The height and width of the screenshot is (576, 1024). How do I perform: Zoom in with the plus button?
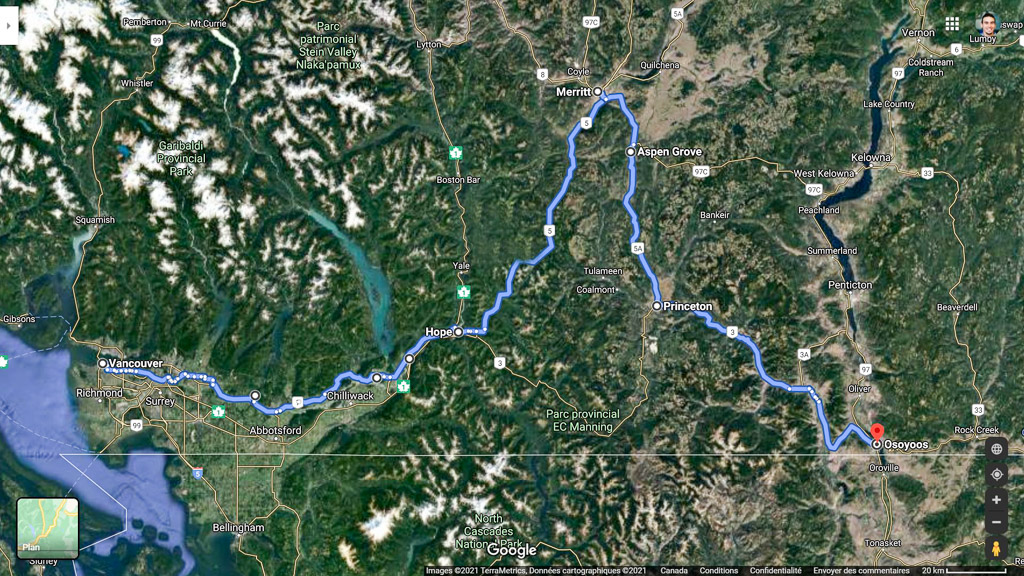[x=997, y=500]
